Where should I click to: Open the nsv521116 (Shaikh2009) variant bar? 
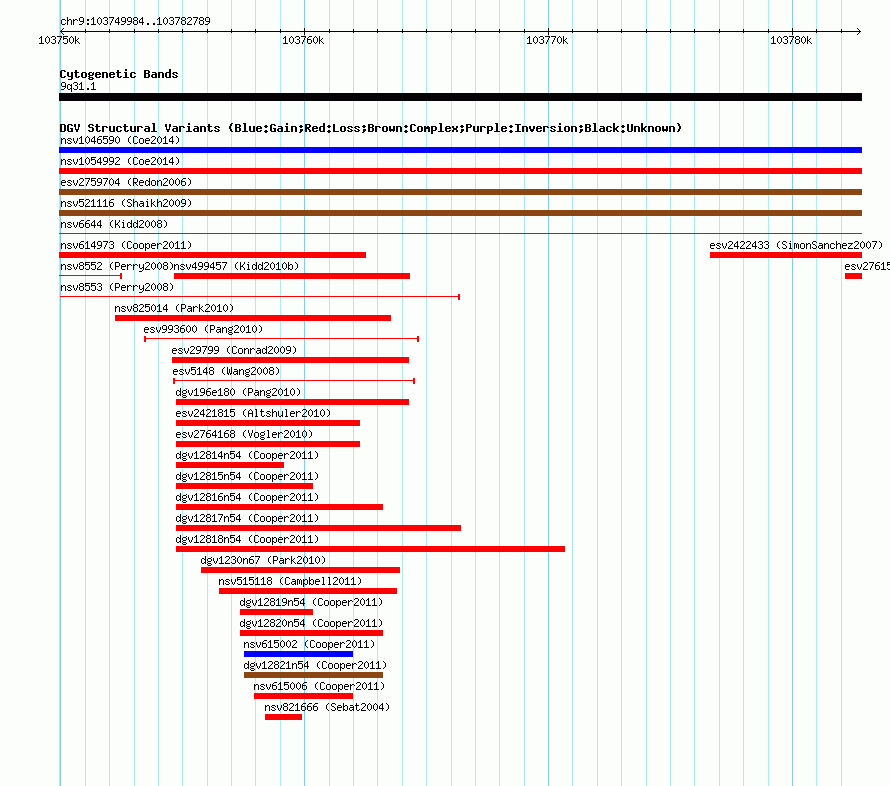460,213
